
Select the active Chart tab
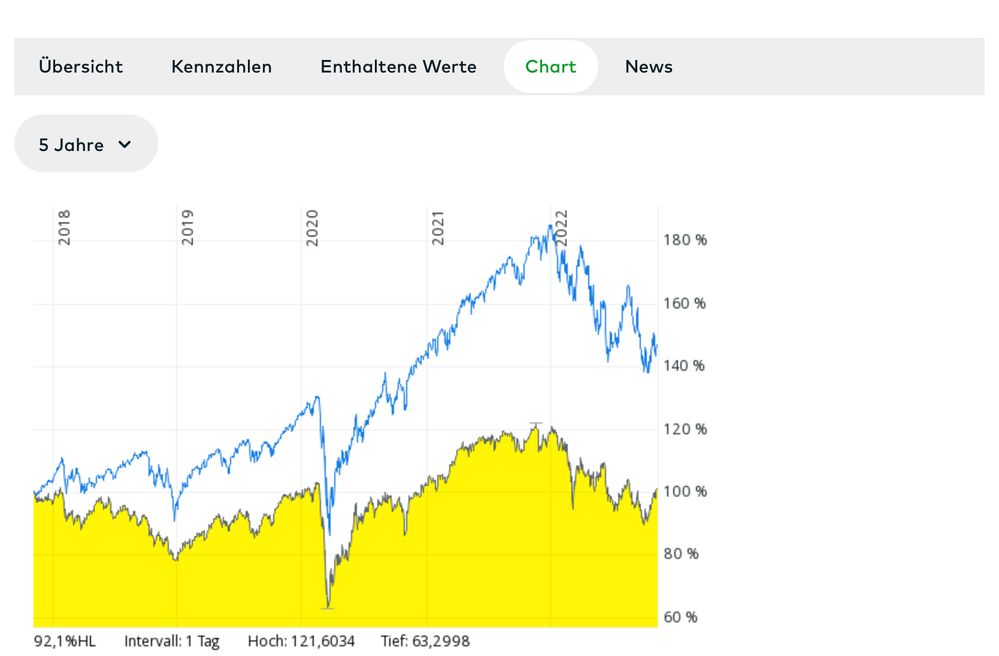pyautogui.click(x=550, y=67)
